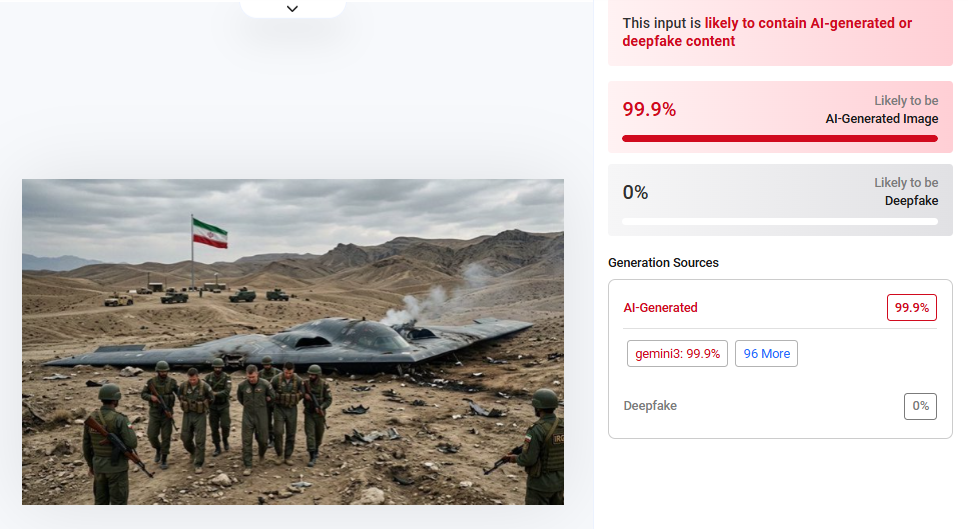This screenshot has width=968, height=529.
Task: Click the large 99.9% score text
Action: click(x=649, y=109)
